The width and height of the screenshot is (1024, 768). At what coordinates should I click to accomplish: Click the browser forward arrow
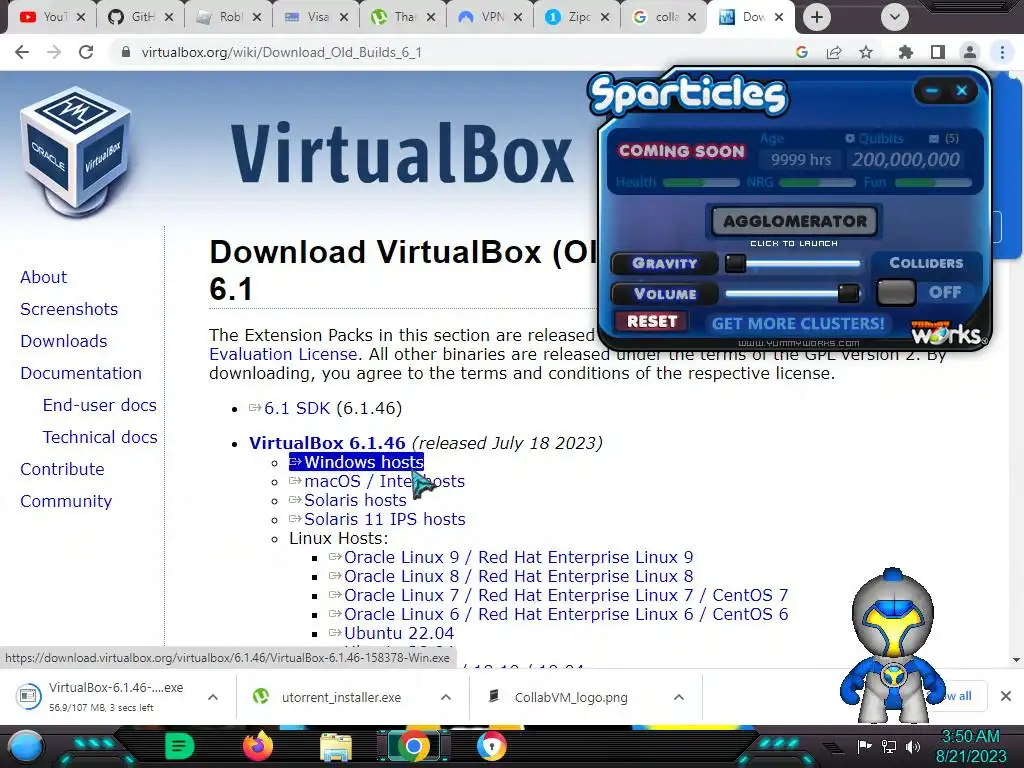click(x=54, y=52)
